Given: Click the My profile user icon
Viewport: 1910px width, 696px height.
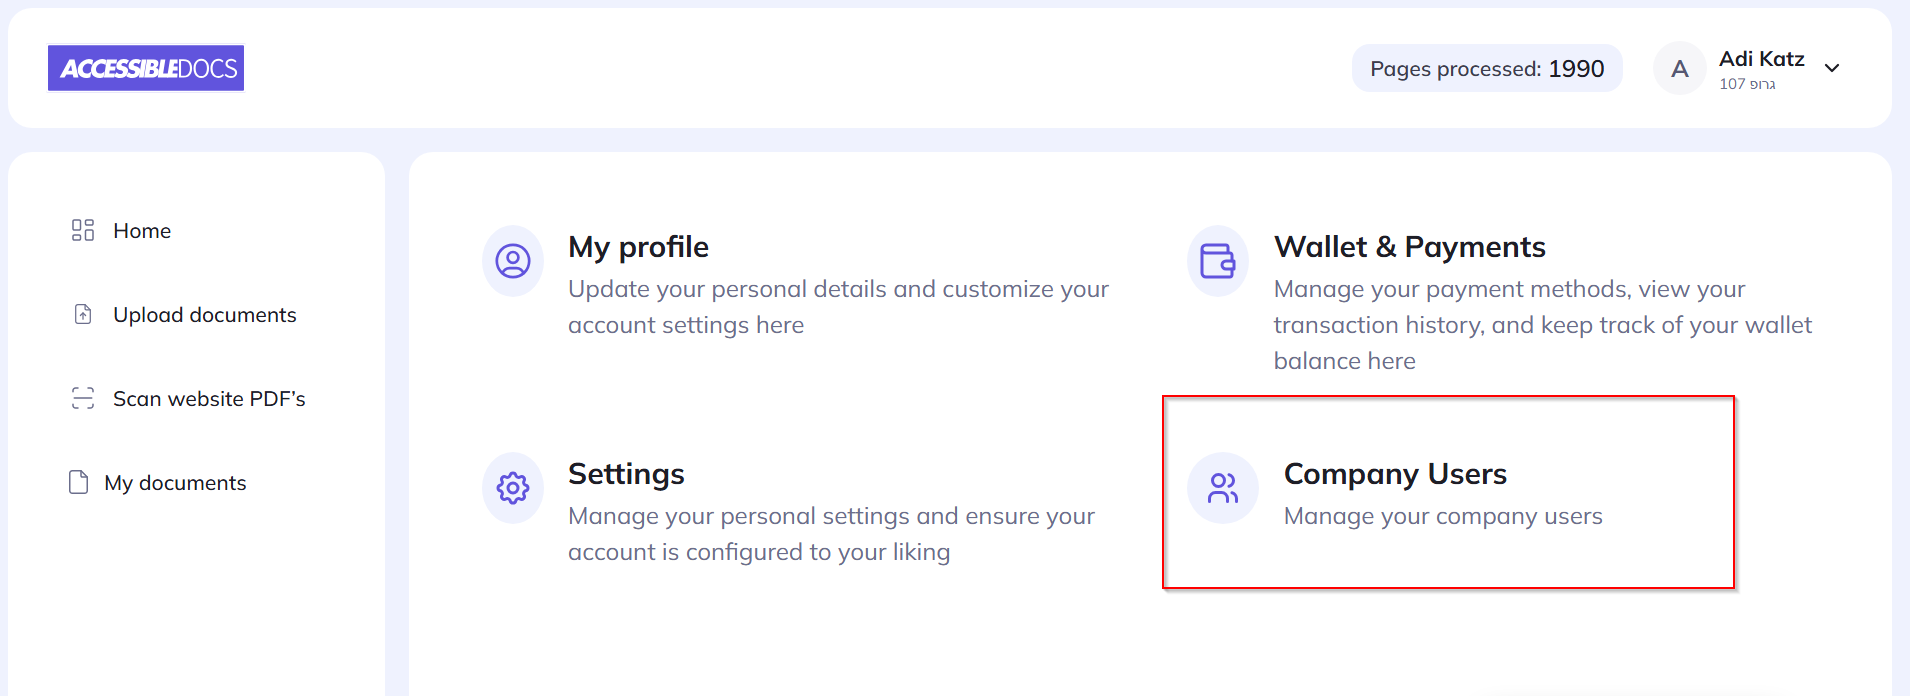Looking at the screenshot, I should coord(512,260).
